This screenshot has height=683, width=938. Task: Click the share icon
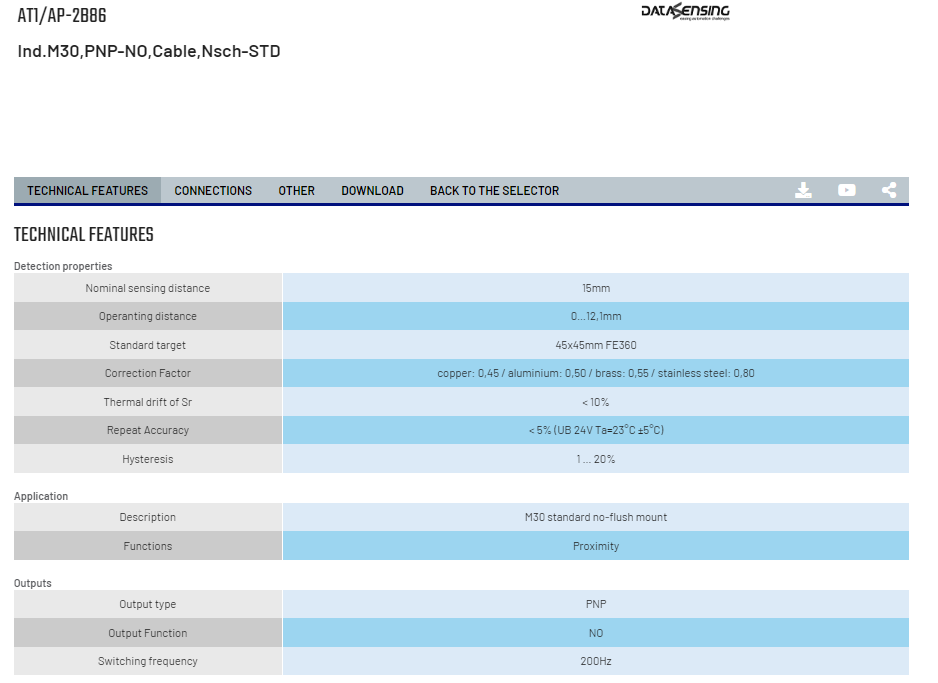click(889, 190)
